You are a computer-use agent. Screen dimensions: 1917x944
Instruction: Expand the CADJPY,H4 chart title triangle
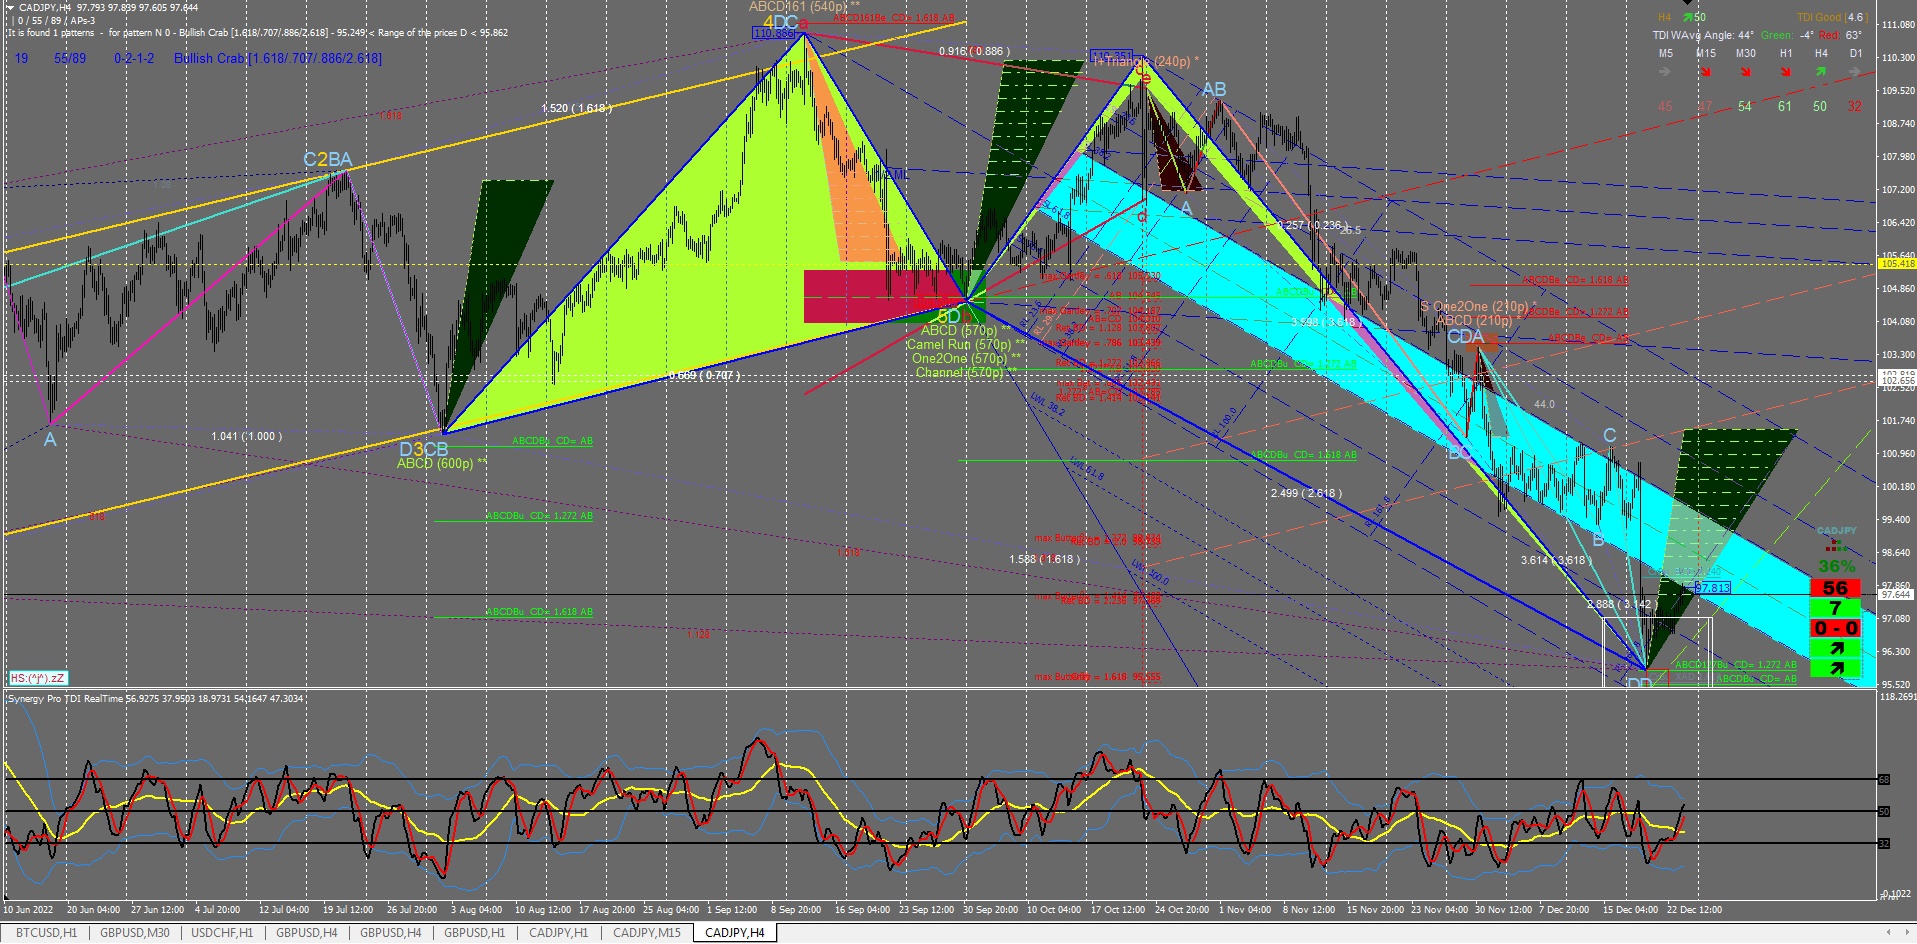coord(11,7)
